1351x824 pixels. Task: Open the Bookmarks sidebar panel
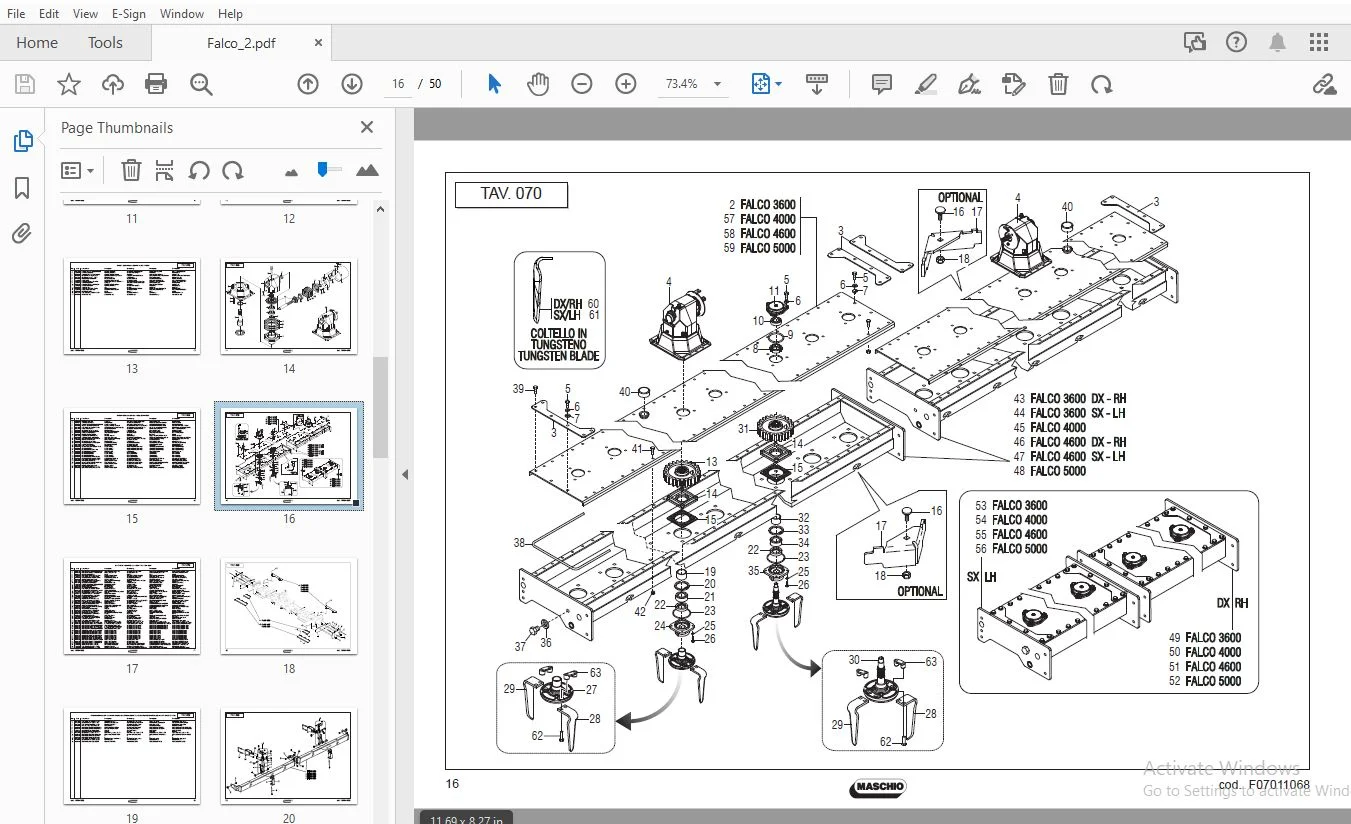point(22,188)
